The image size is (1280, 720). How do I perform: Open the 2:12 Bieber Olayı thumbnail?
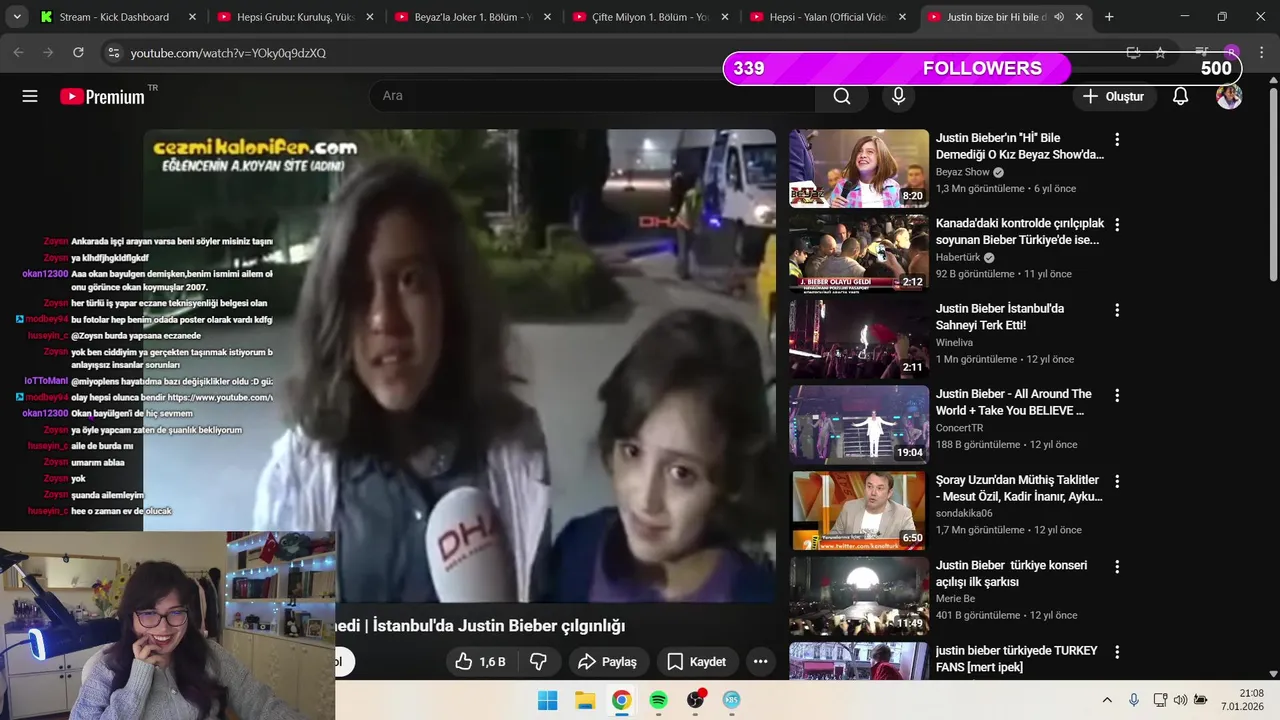click(x=859, y=254)
